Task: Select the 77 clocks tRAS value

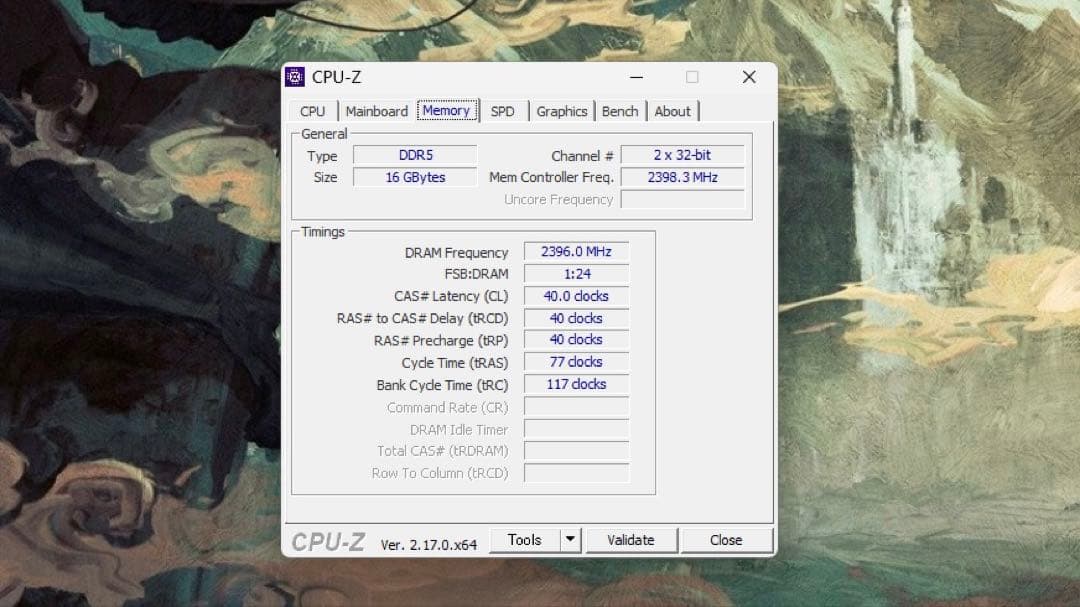Action: (577, 362)
